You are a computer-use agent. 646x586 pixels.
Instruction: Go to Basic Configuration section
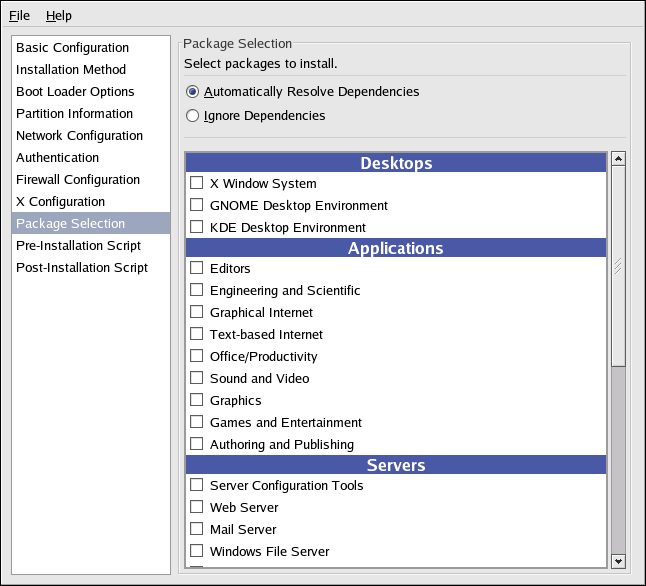tap(72, 48)
